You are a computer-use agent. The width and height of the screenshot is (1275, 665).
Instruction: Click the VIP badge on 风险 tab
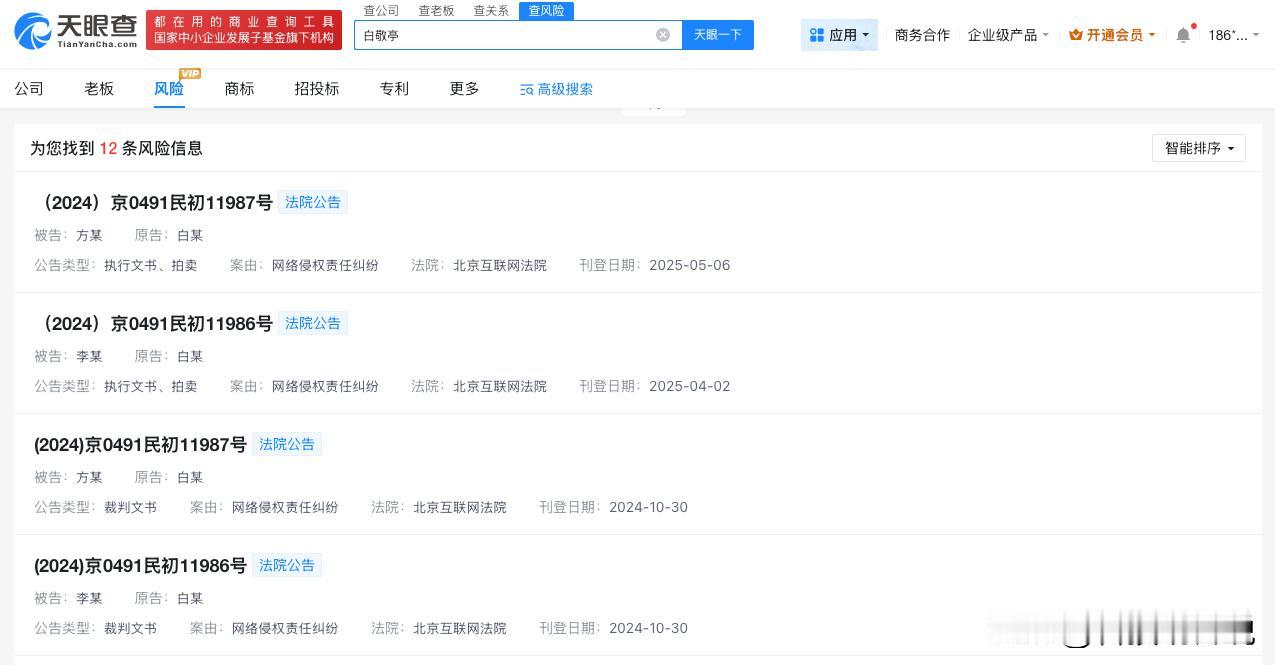[189, 73]
